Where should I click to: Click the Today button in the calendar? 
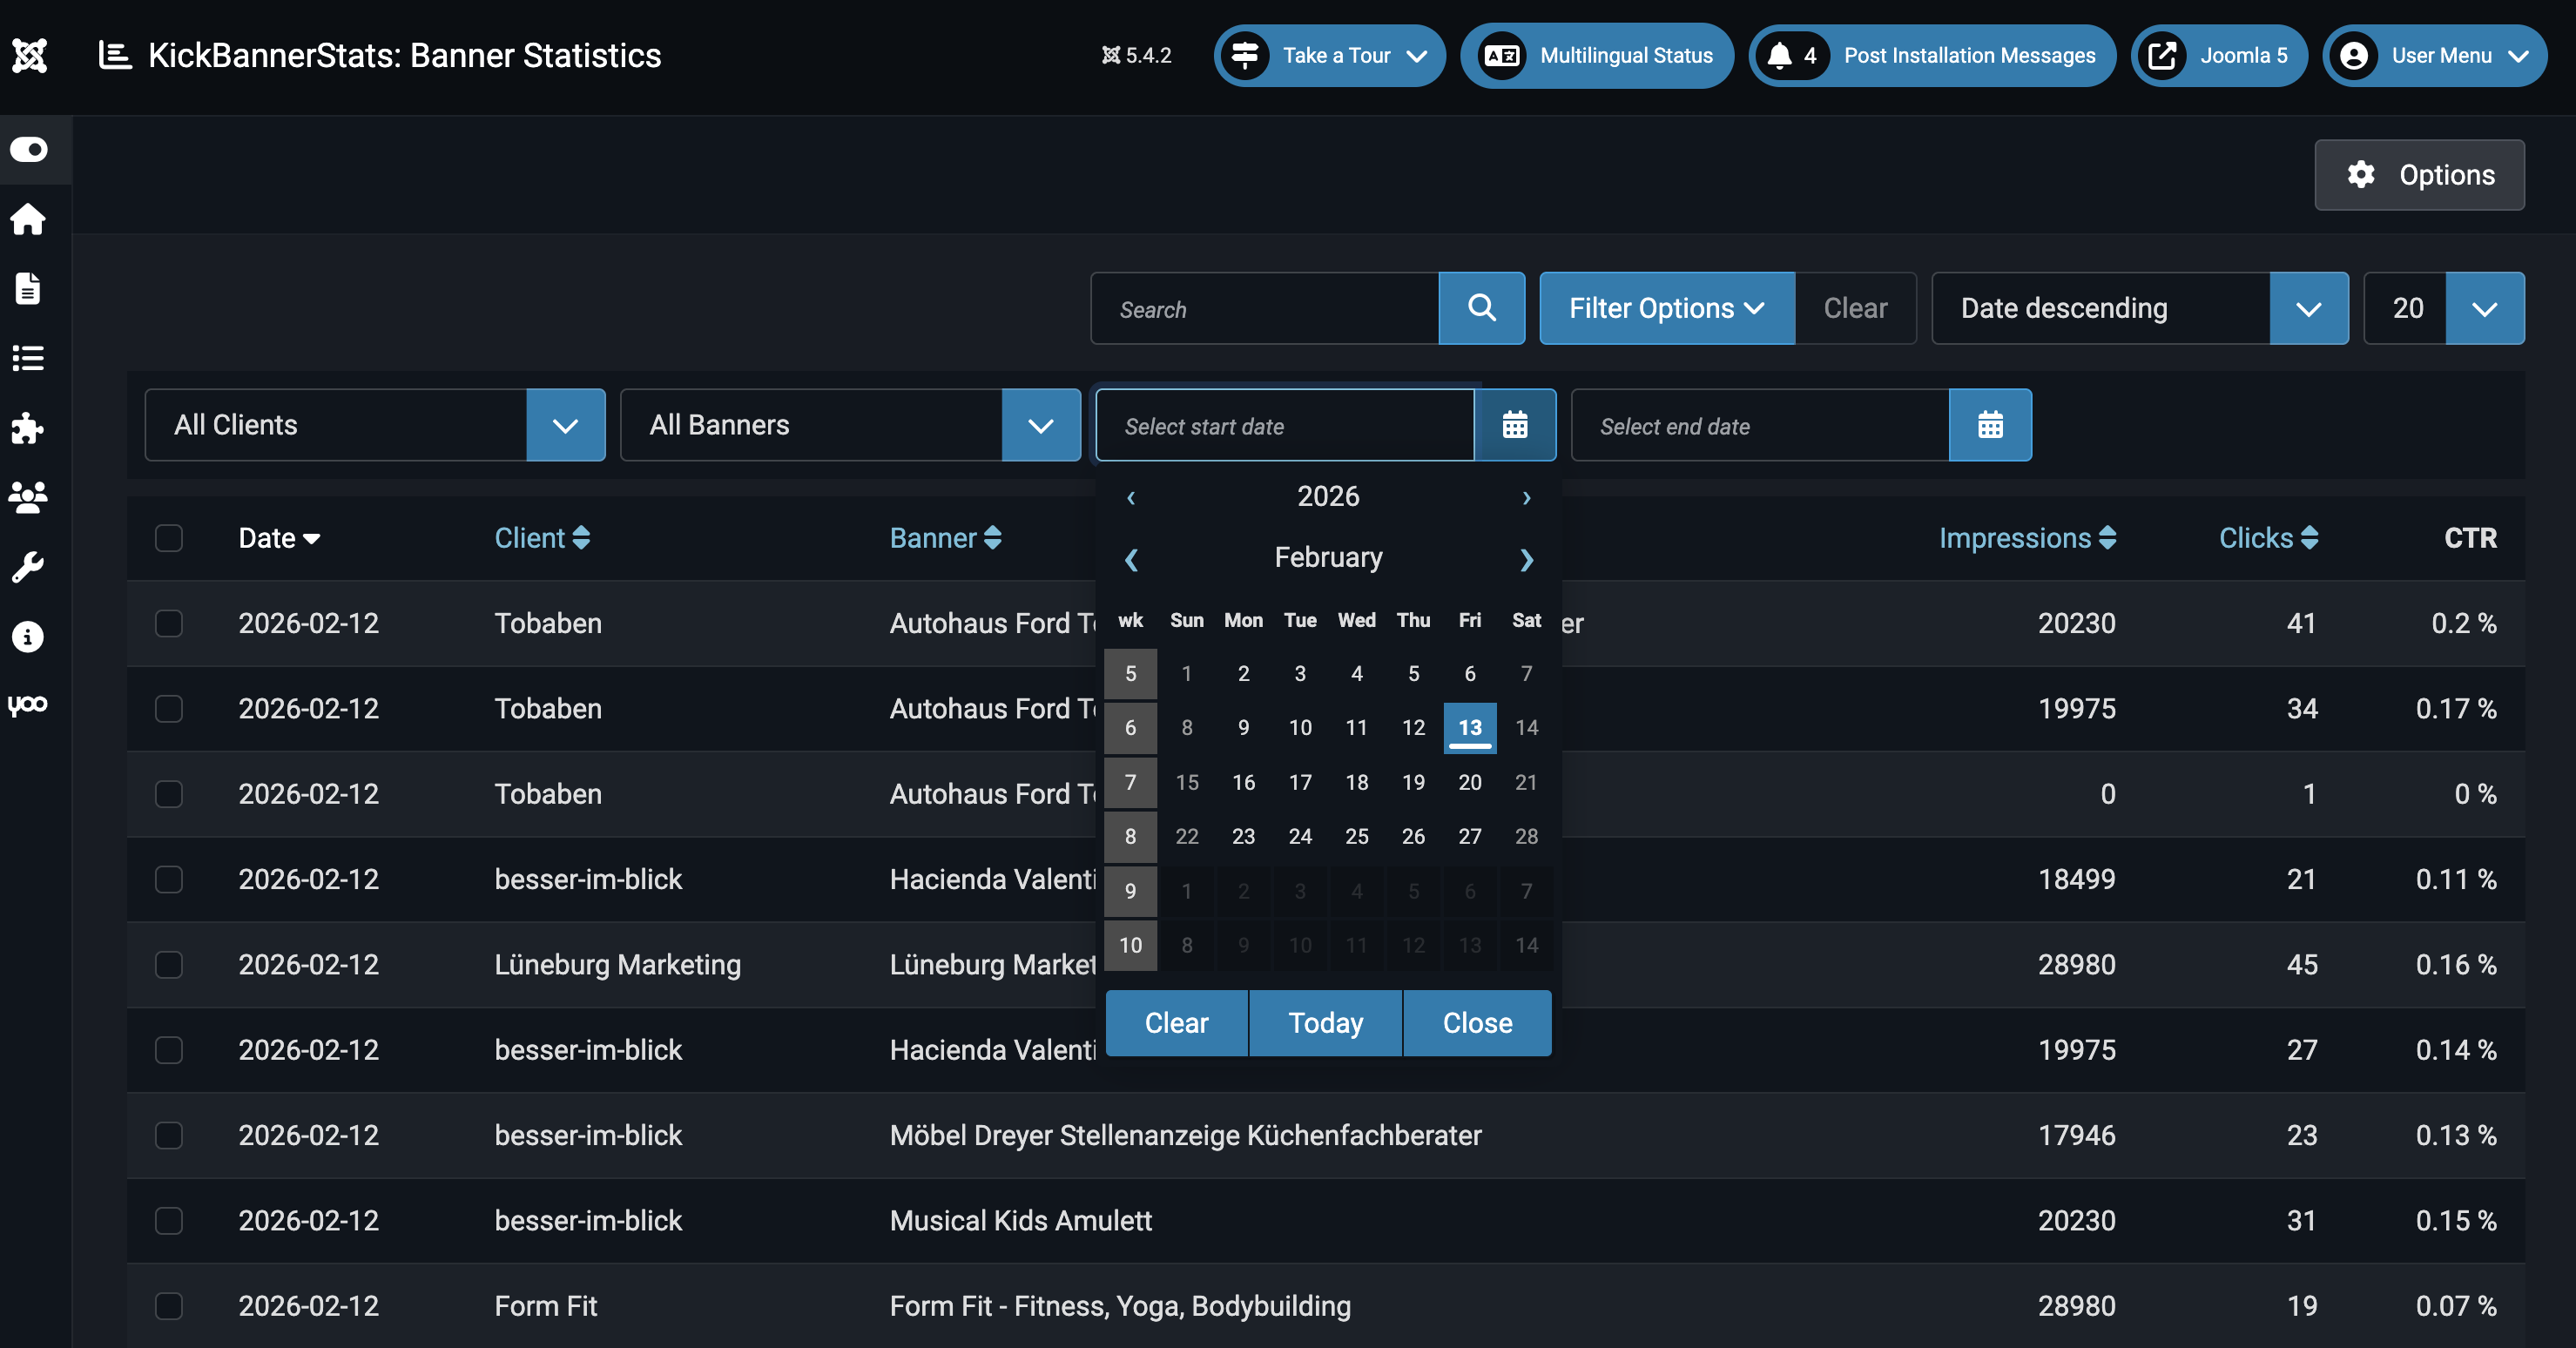(x=1325, y=1023)
